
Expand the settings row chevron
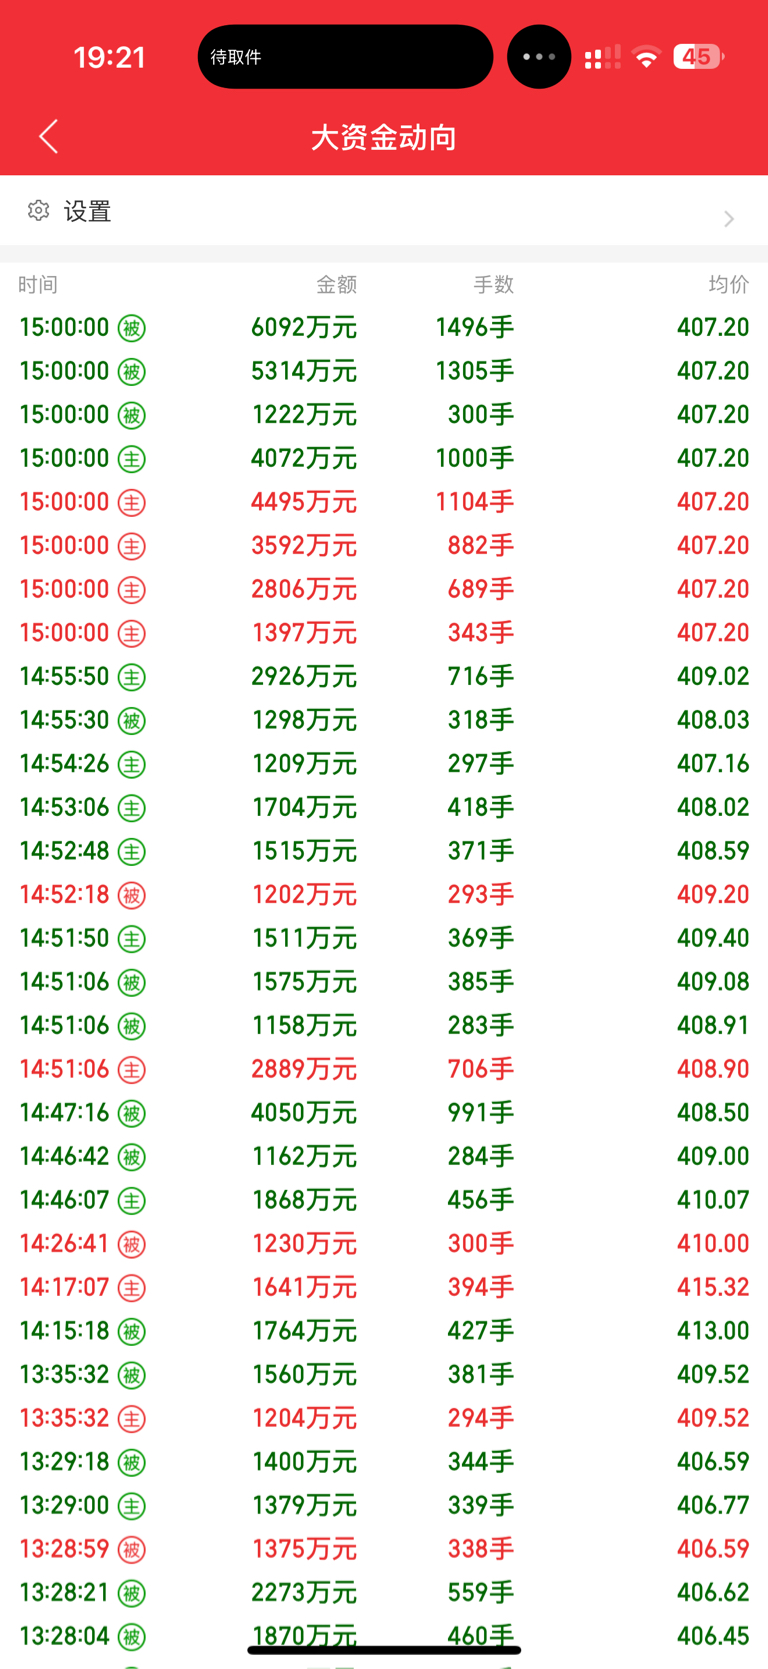coord(729,219)
